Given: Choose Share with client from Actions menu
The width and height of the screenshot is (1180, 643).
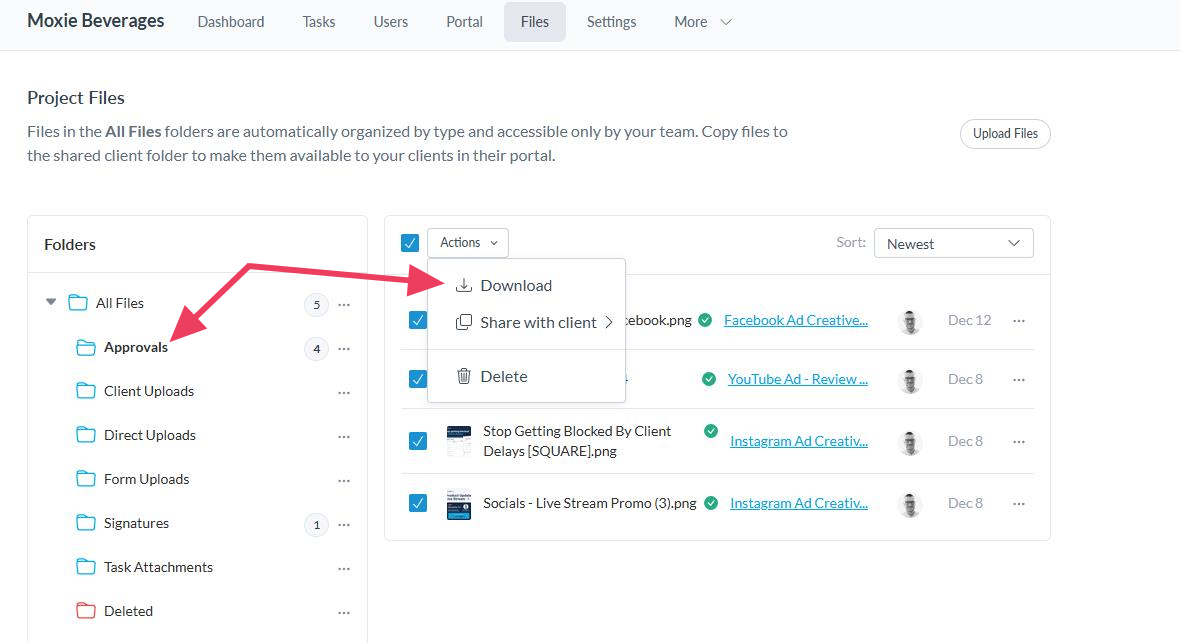Looking at the screenshot, I should pos(538,322).
